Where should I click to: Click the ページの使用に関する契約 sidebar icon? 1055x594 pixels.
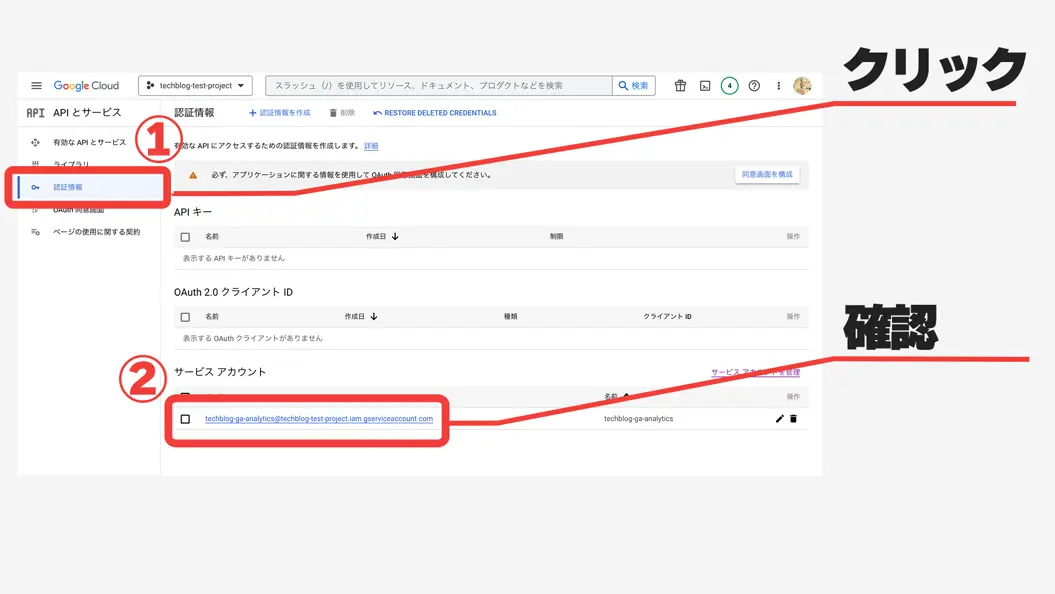[x=35, y=232]
